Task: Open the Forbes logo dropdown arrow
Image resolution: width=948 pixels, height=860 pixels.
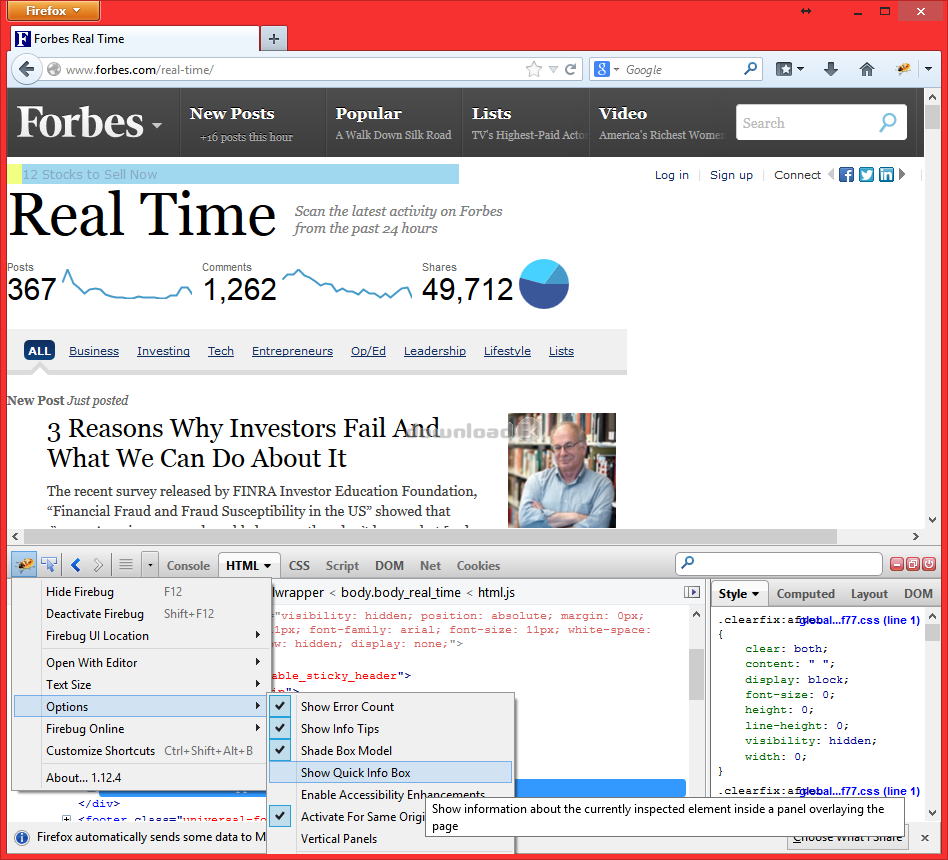Action: pos(157,125)
